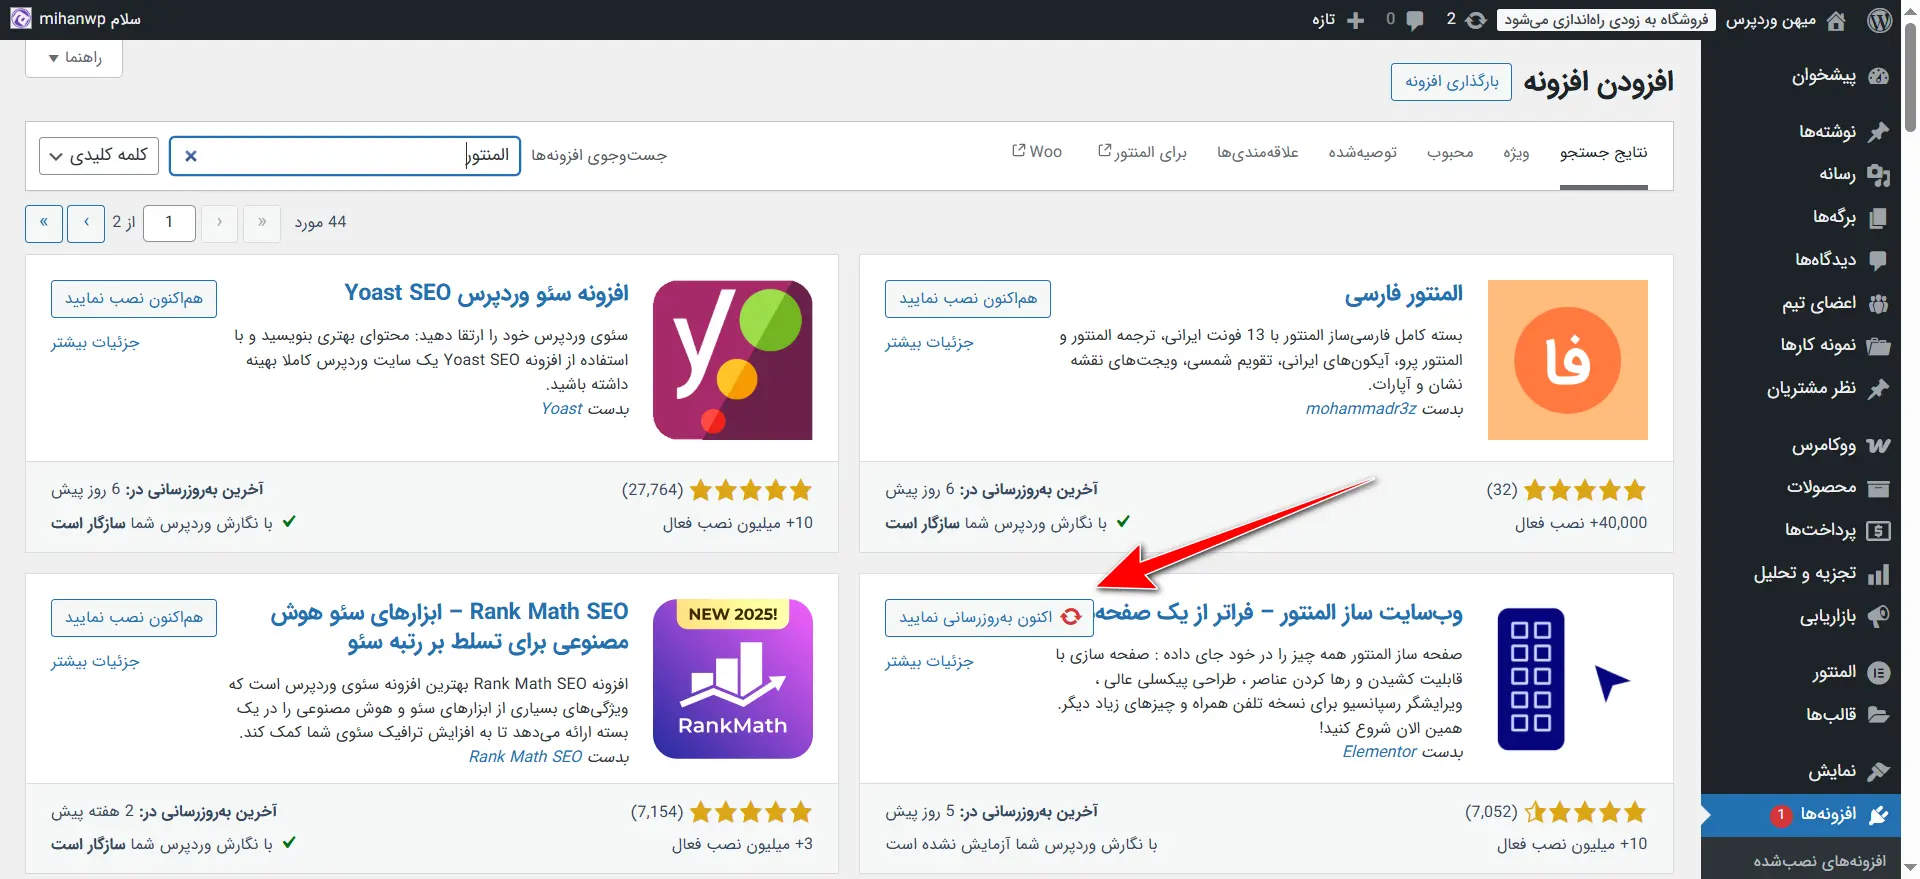
Task: Open the site name مهن وردپرس in admin bar
Action: (1770, 20)
